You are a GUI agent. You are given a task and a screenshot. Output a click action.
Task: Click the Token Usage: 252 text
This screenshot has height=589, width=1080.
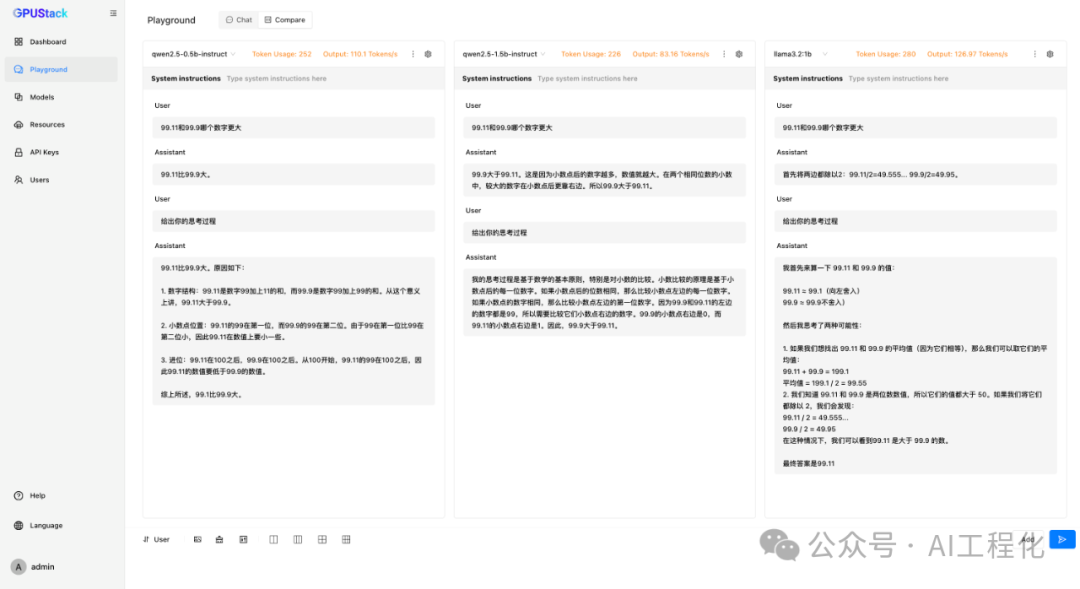pos(282,54)
